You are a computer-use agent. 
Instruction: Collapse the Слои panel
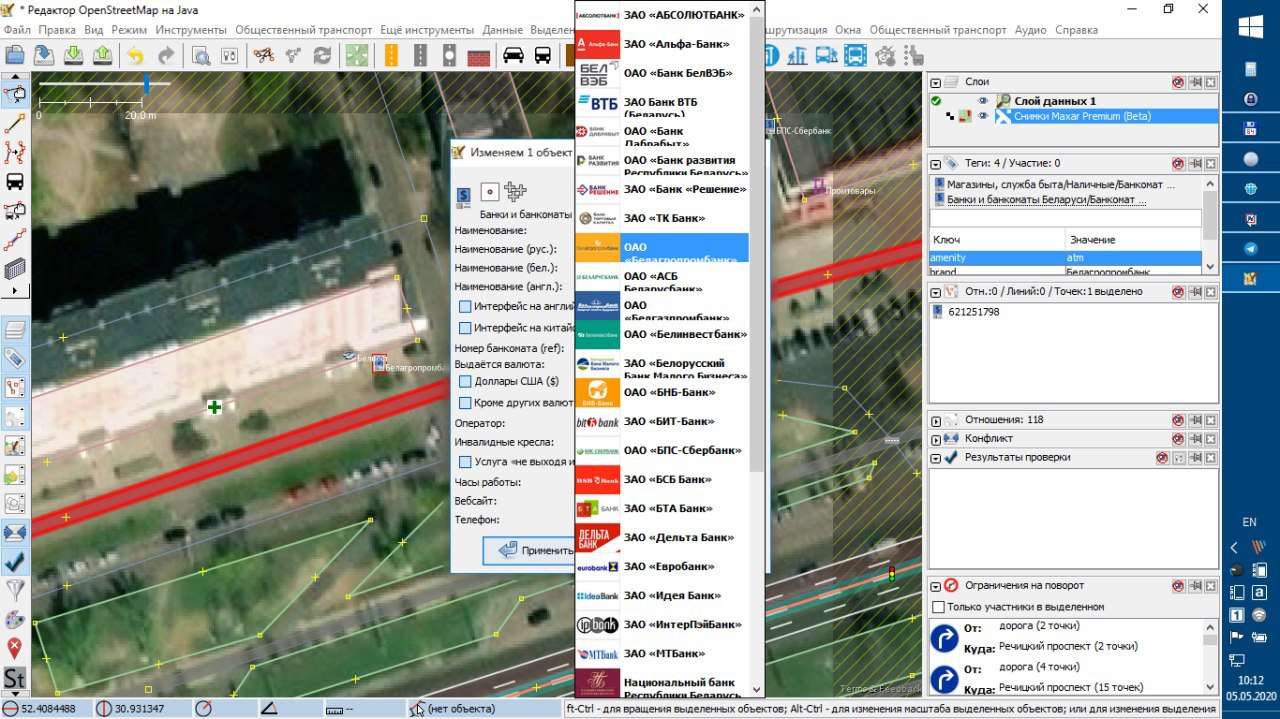coord(936,82)
